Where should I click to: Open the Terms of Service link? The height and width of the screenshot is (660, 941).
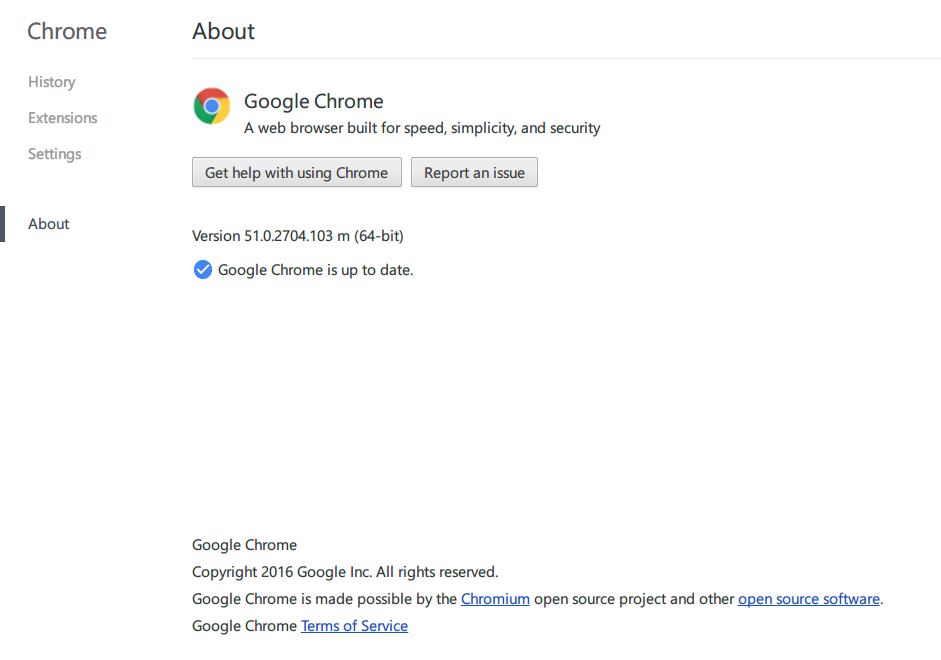click(354, 626)
